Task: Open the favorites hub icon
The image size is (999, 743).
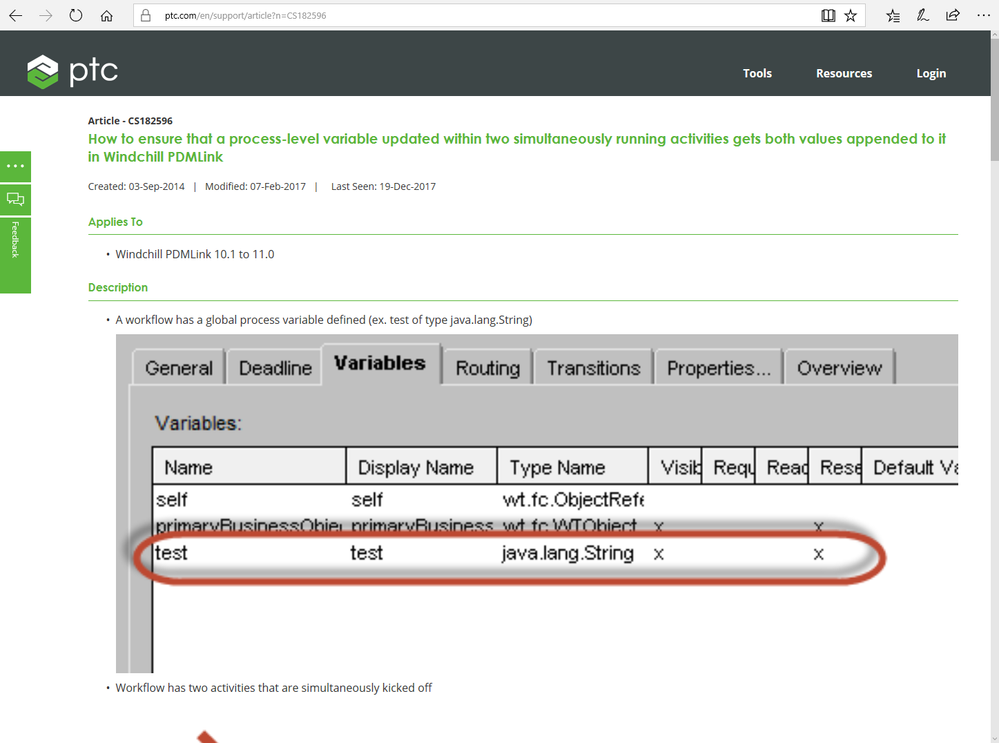Action: click(x=893, y=15)
